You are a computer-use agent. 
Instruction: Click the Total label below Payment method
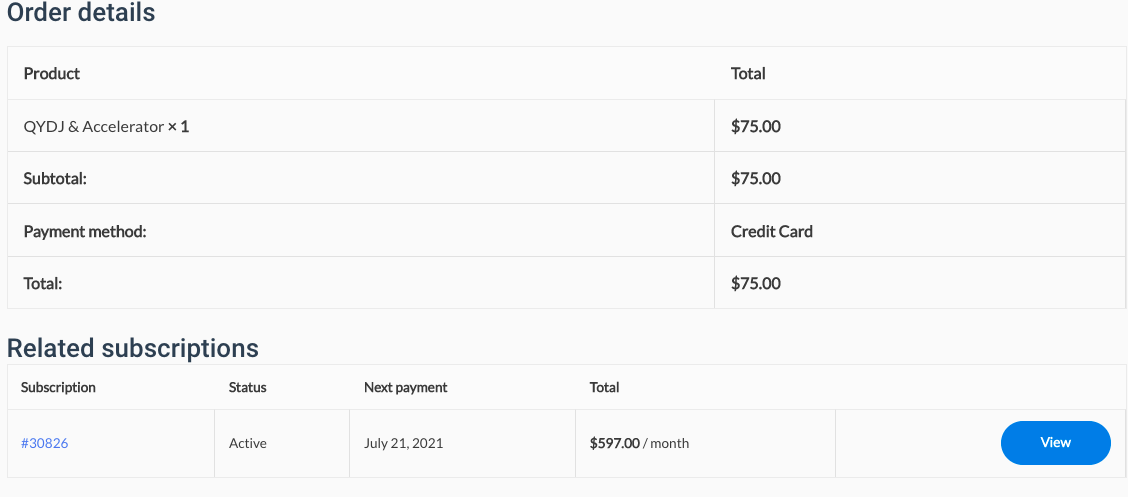[x=43, y=283]
